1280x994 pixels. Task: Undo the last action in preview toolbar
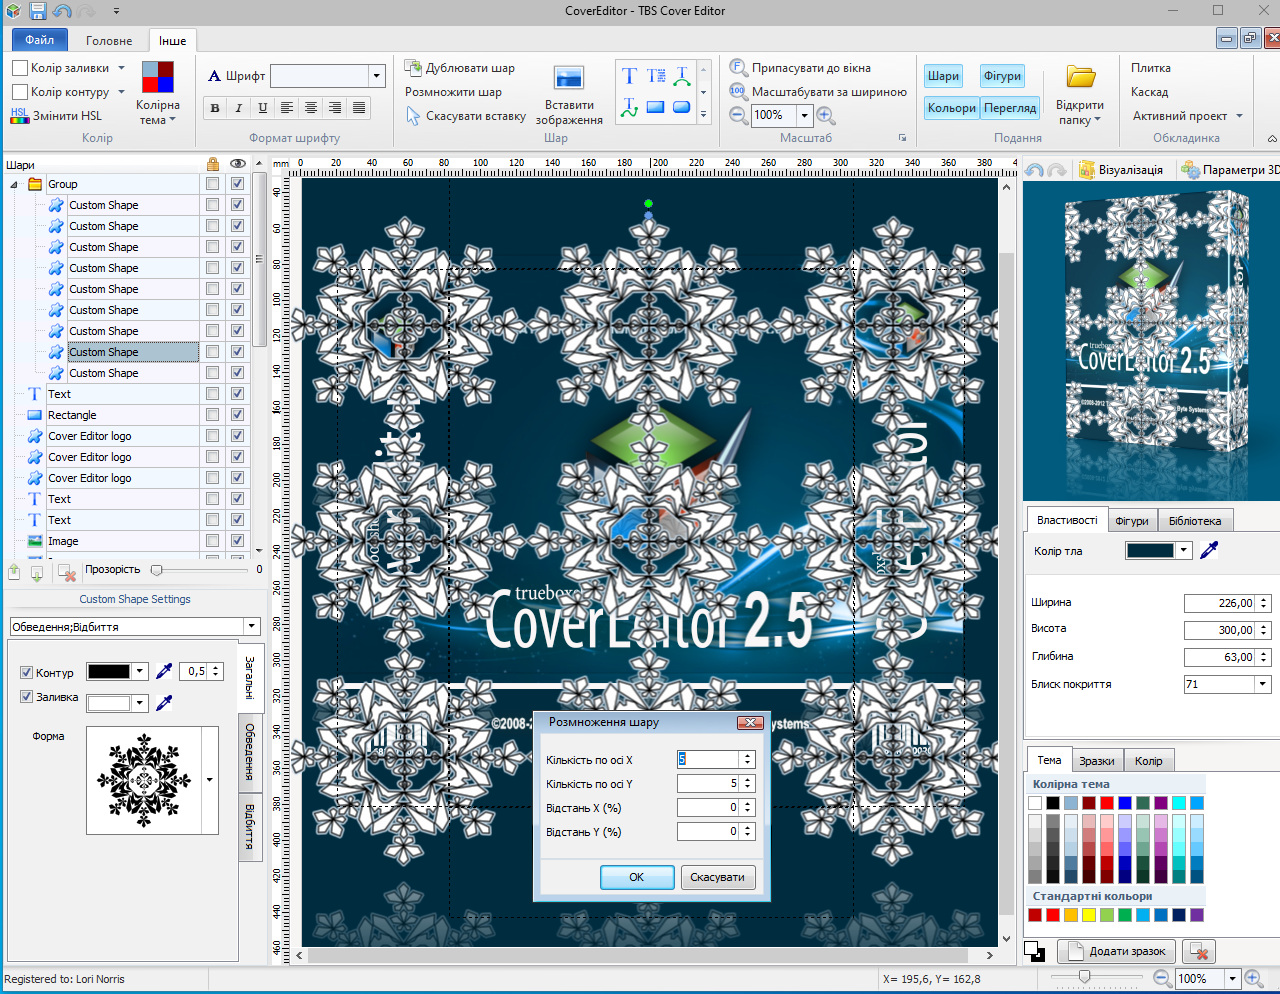[1035, 170]
